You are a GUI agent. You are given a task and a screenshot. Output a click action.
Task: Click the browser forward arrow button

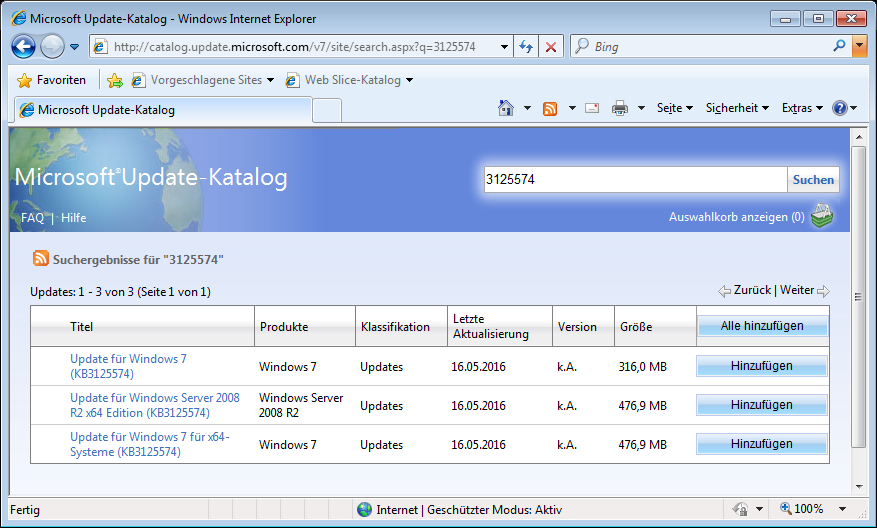click(x=52, y=46)
